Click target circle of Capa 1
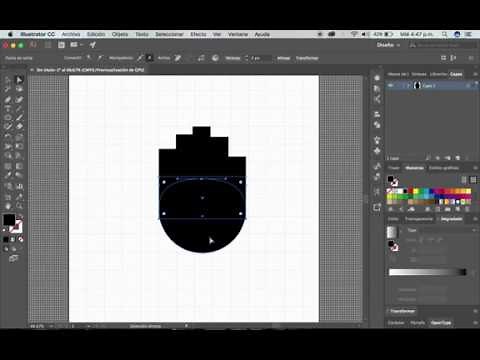480x360 pixels. 468,86
